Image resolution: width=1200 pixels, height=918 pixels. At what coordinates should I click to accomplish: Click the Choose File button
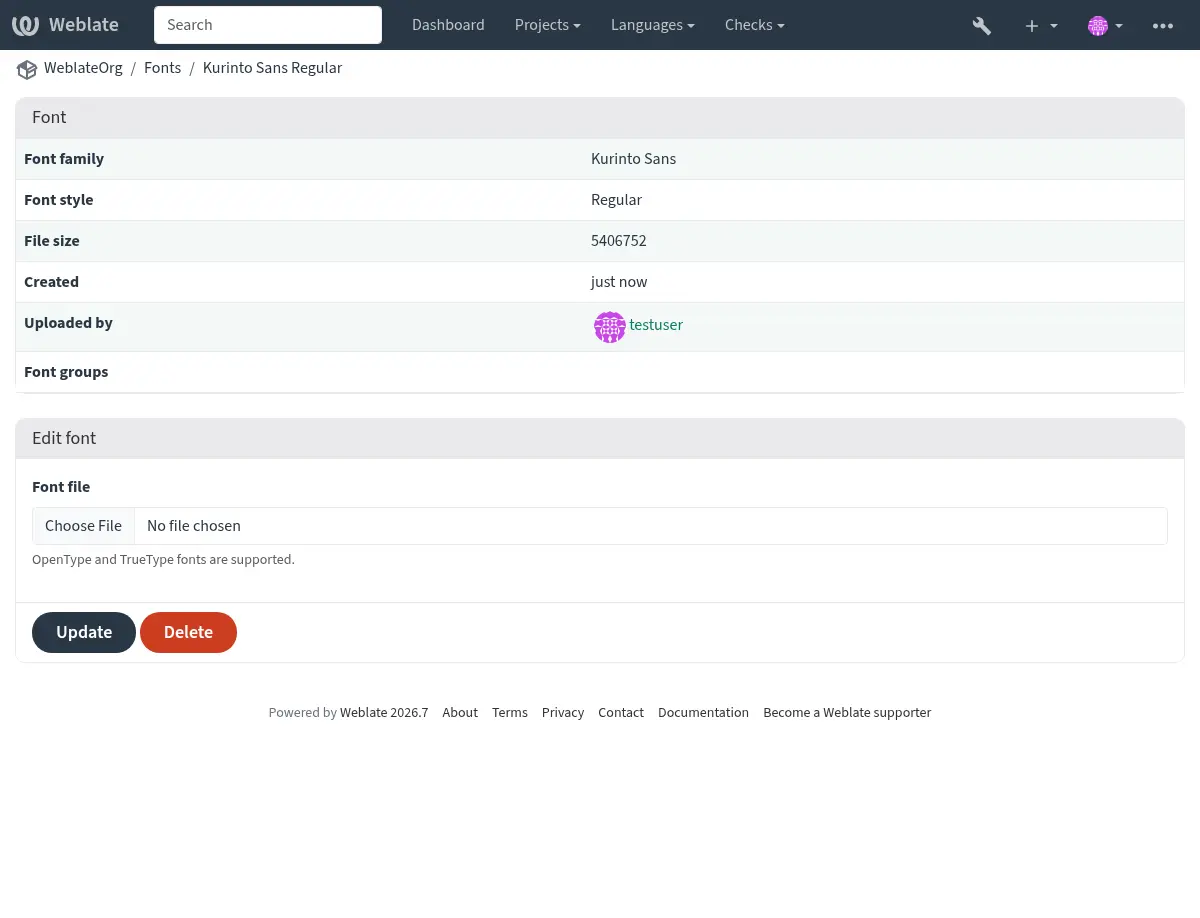pos(83,526)
